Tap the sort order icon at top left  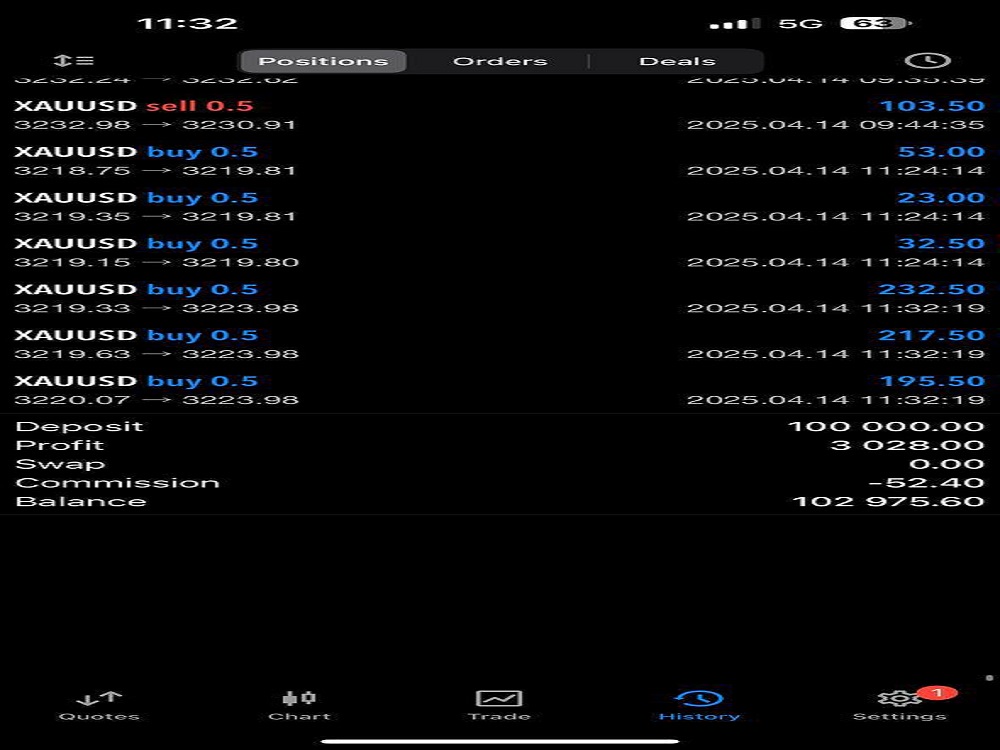[73, 61]
